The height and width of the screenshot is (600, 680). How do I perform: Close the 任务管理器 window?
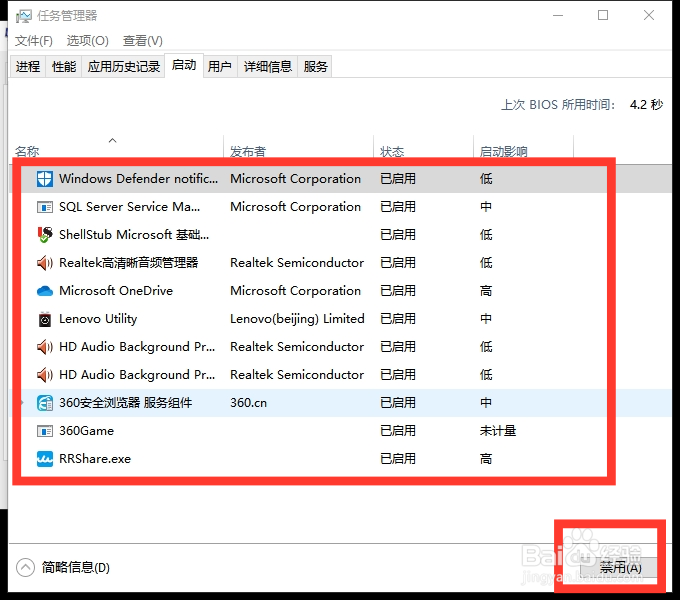(x=649, y=15)
